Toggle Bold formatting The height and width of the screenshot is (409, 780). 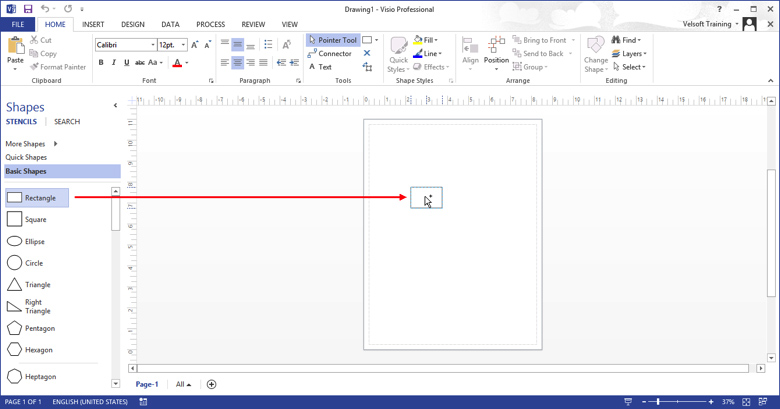click(101, 63)
